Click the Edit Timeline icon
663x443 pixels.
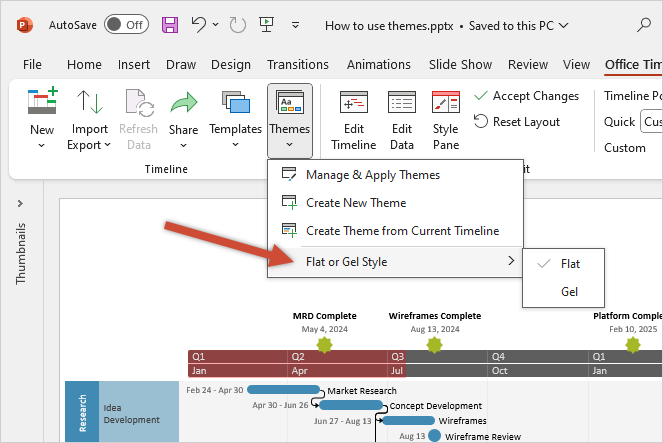pos(353,103)
